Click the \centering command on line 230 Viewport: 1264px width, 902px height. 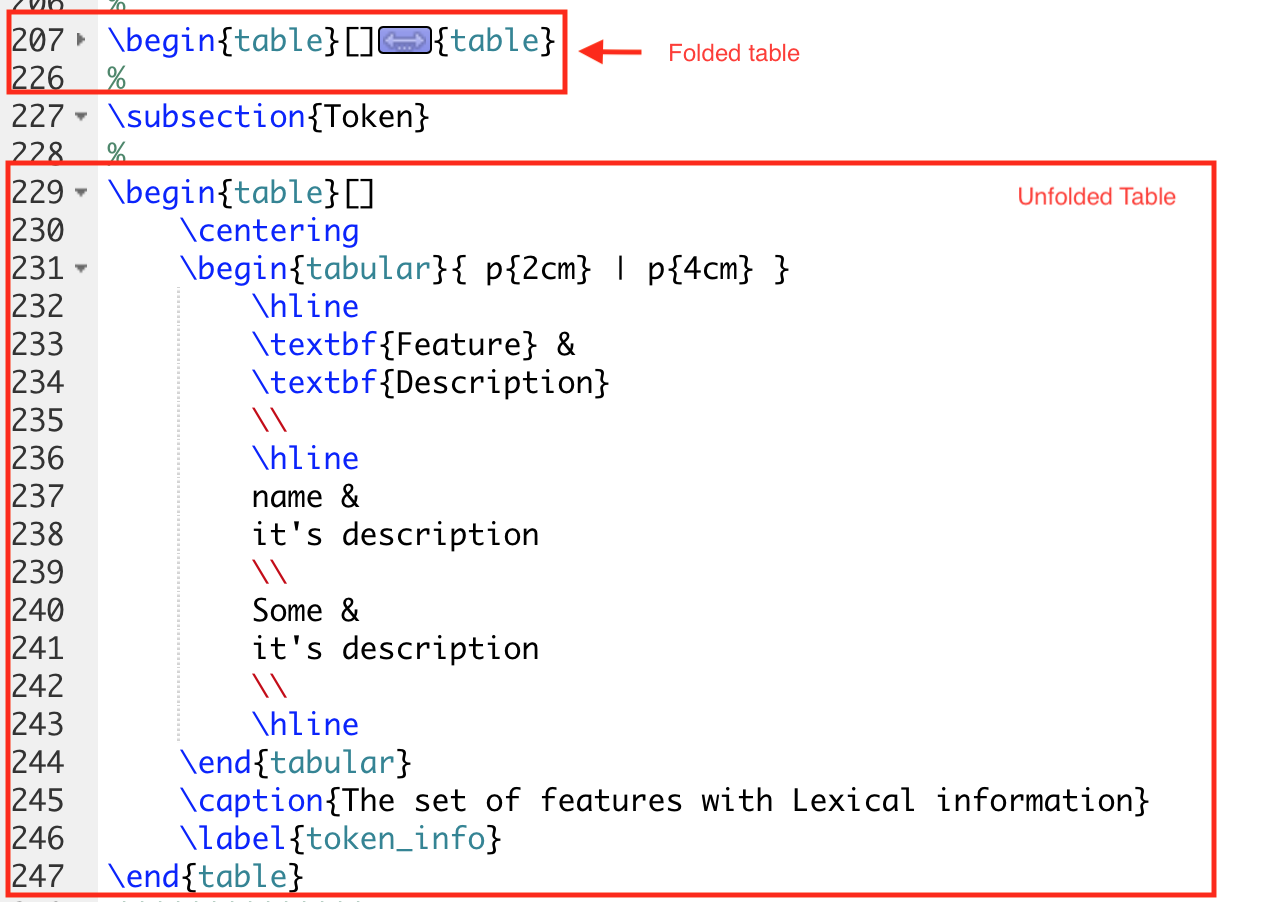[268, 231]
